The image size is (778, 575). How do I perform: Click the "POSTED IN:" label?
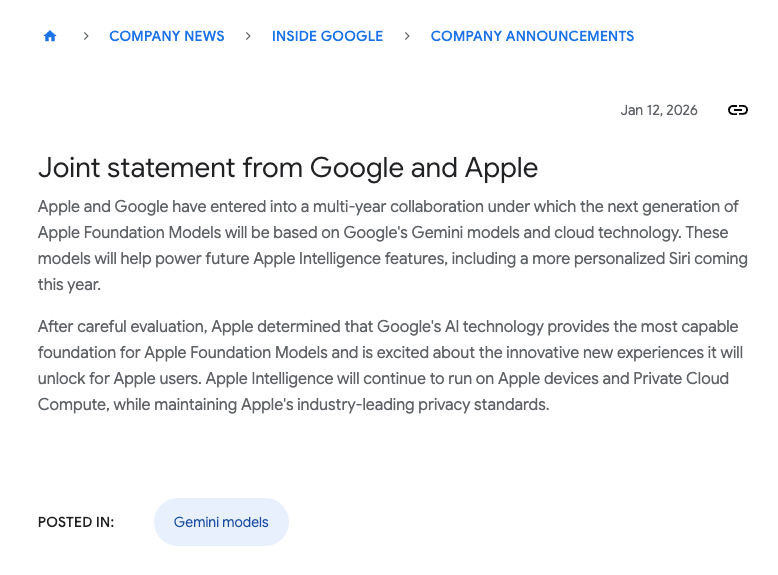[x=76, y=522]
